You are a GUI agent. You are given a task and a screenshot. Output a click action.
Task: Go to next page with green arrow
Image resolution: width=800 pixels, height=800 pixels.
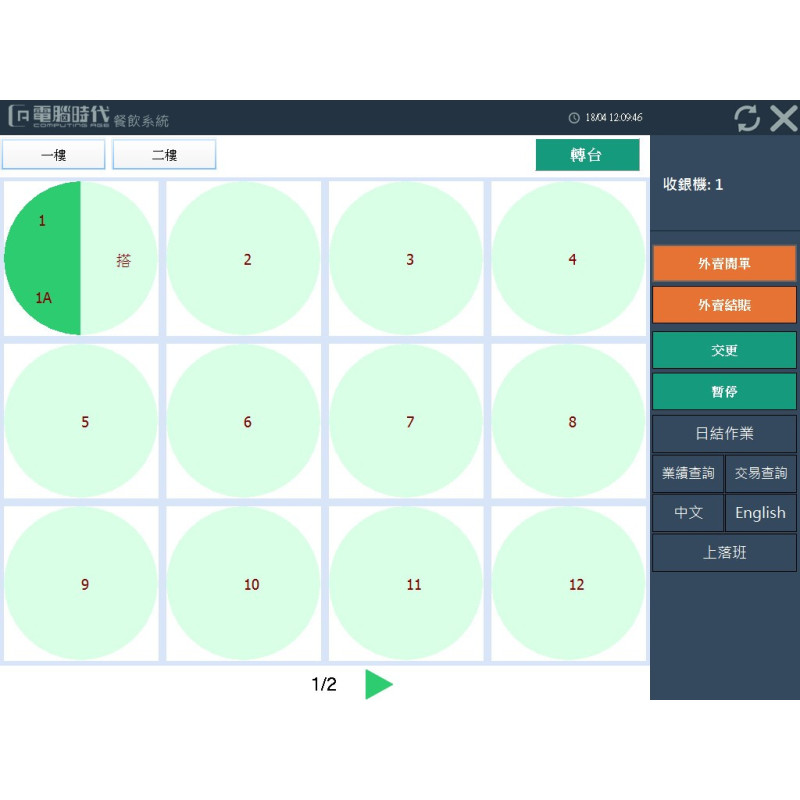(x=378, y=684)
